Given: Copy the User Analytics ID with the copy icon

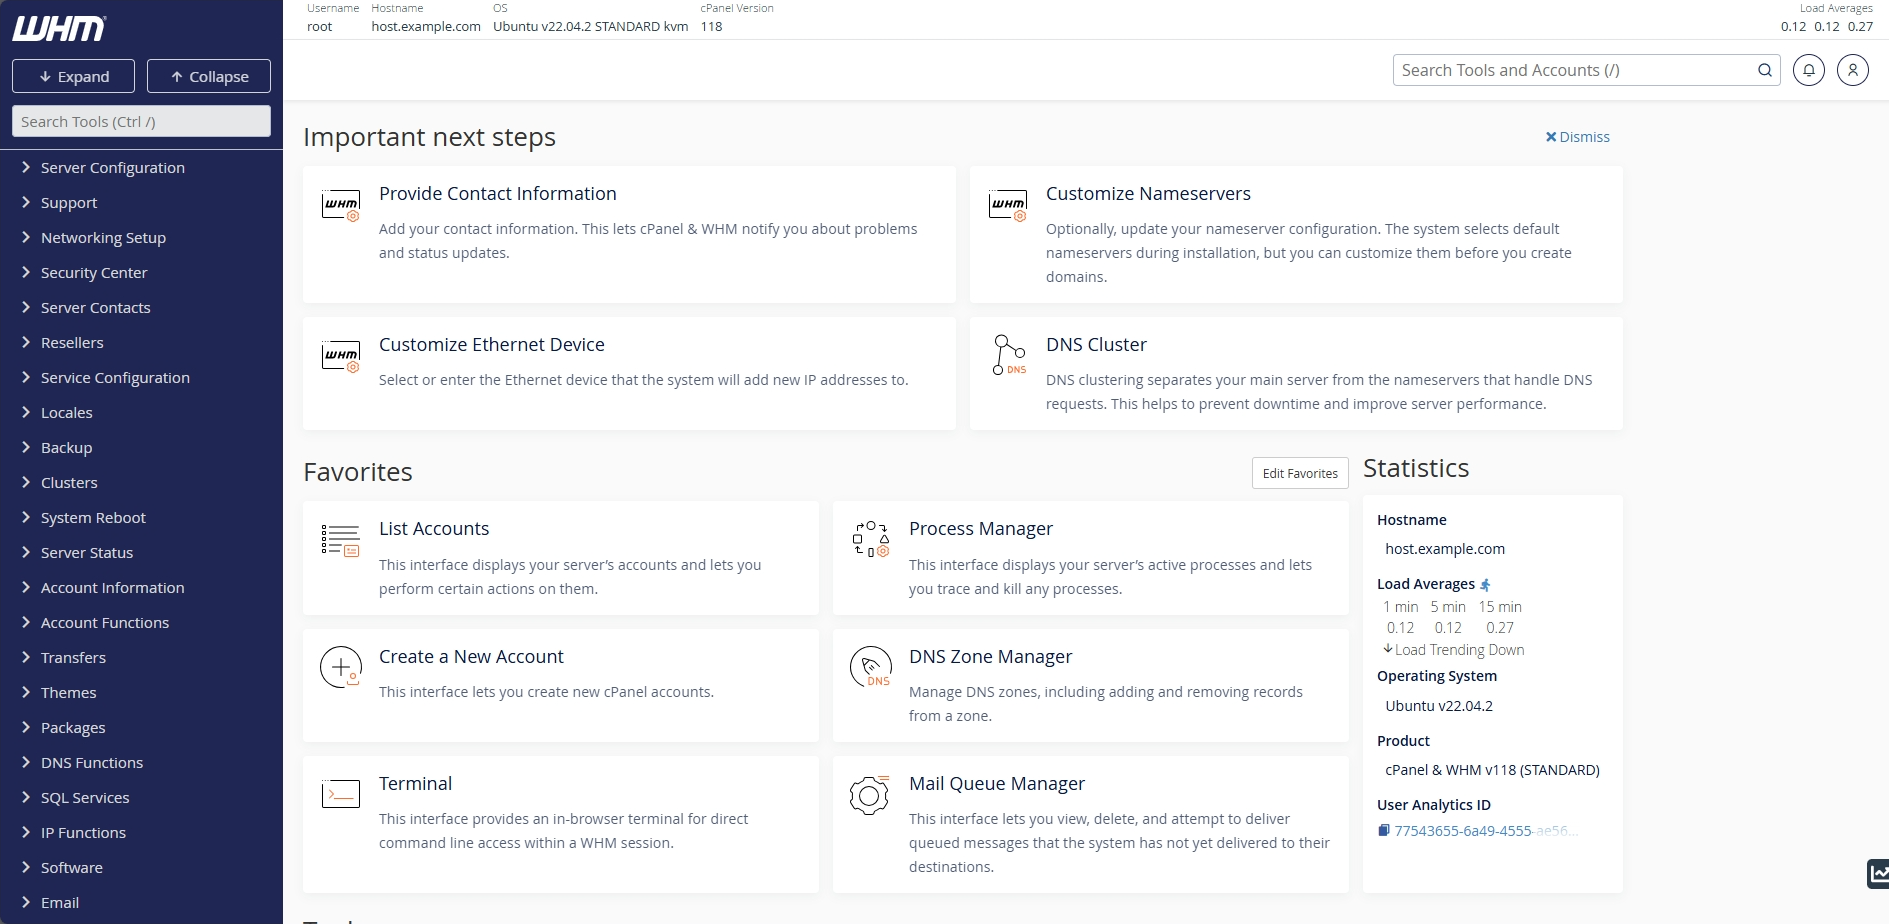Looking at the screenshot, I should coord(1384,830).
